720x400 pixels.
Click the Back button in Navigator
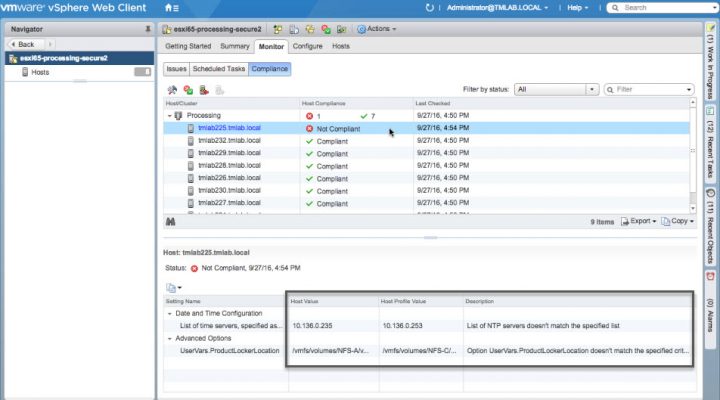26,44
